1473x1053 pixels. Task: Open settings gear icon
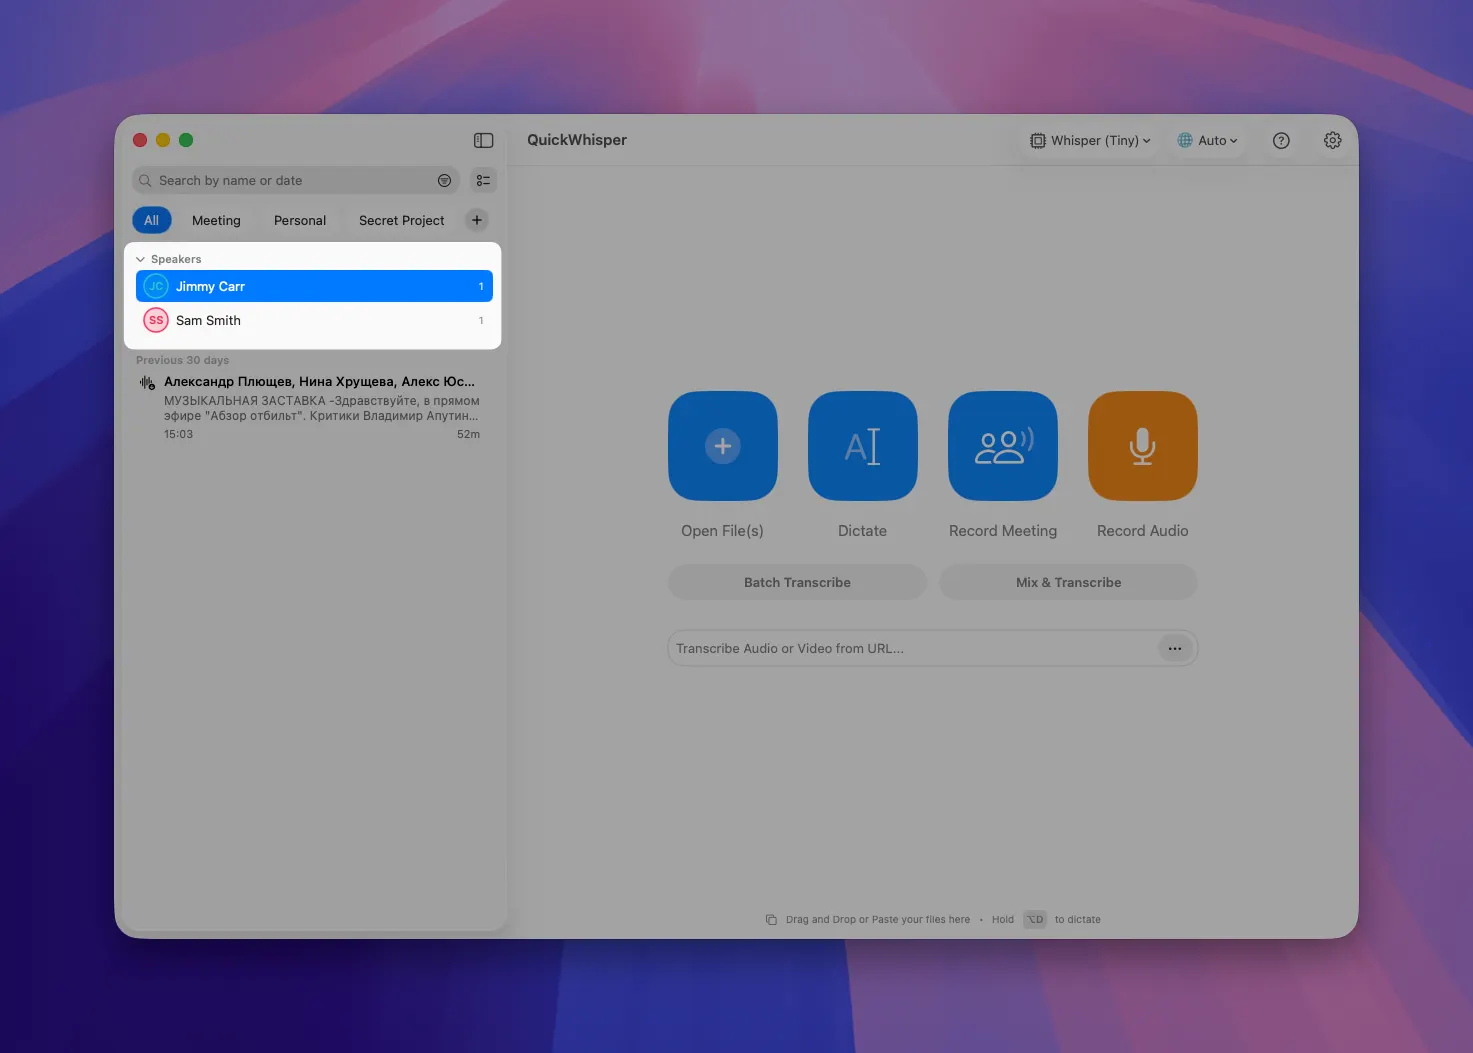point(1332,140)
